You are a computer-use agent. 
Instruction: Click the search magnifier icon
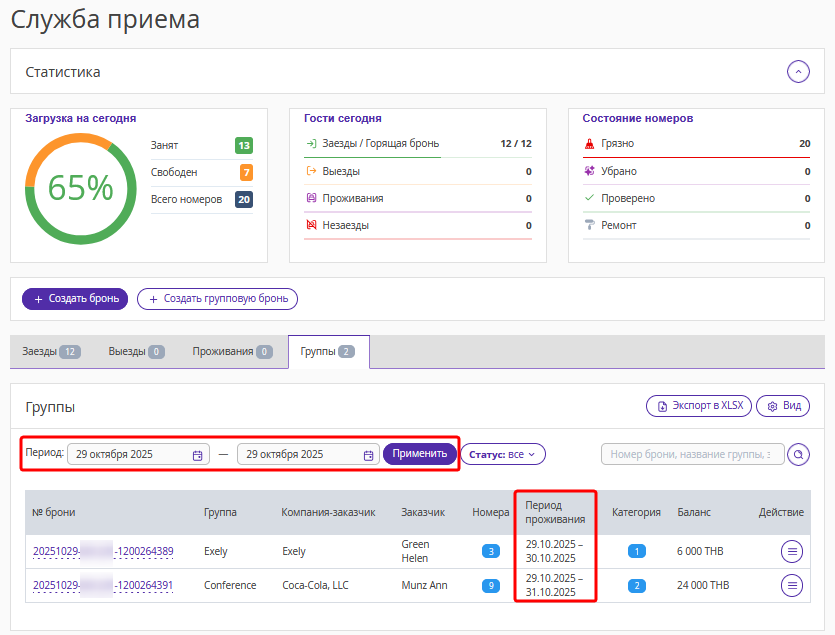tap(798, 455)
